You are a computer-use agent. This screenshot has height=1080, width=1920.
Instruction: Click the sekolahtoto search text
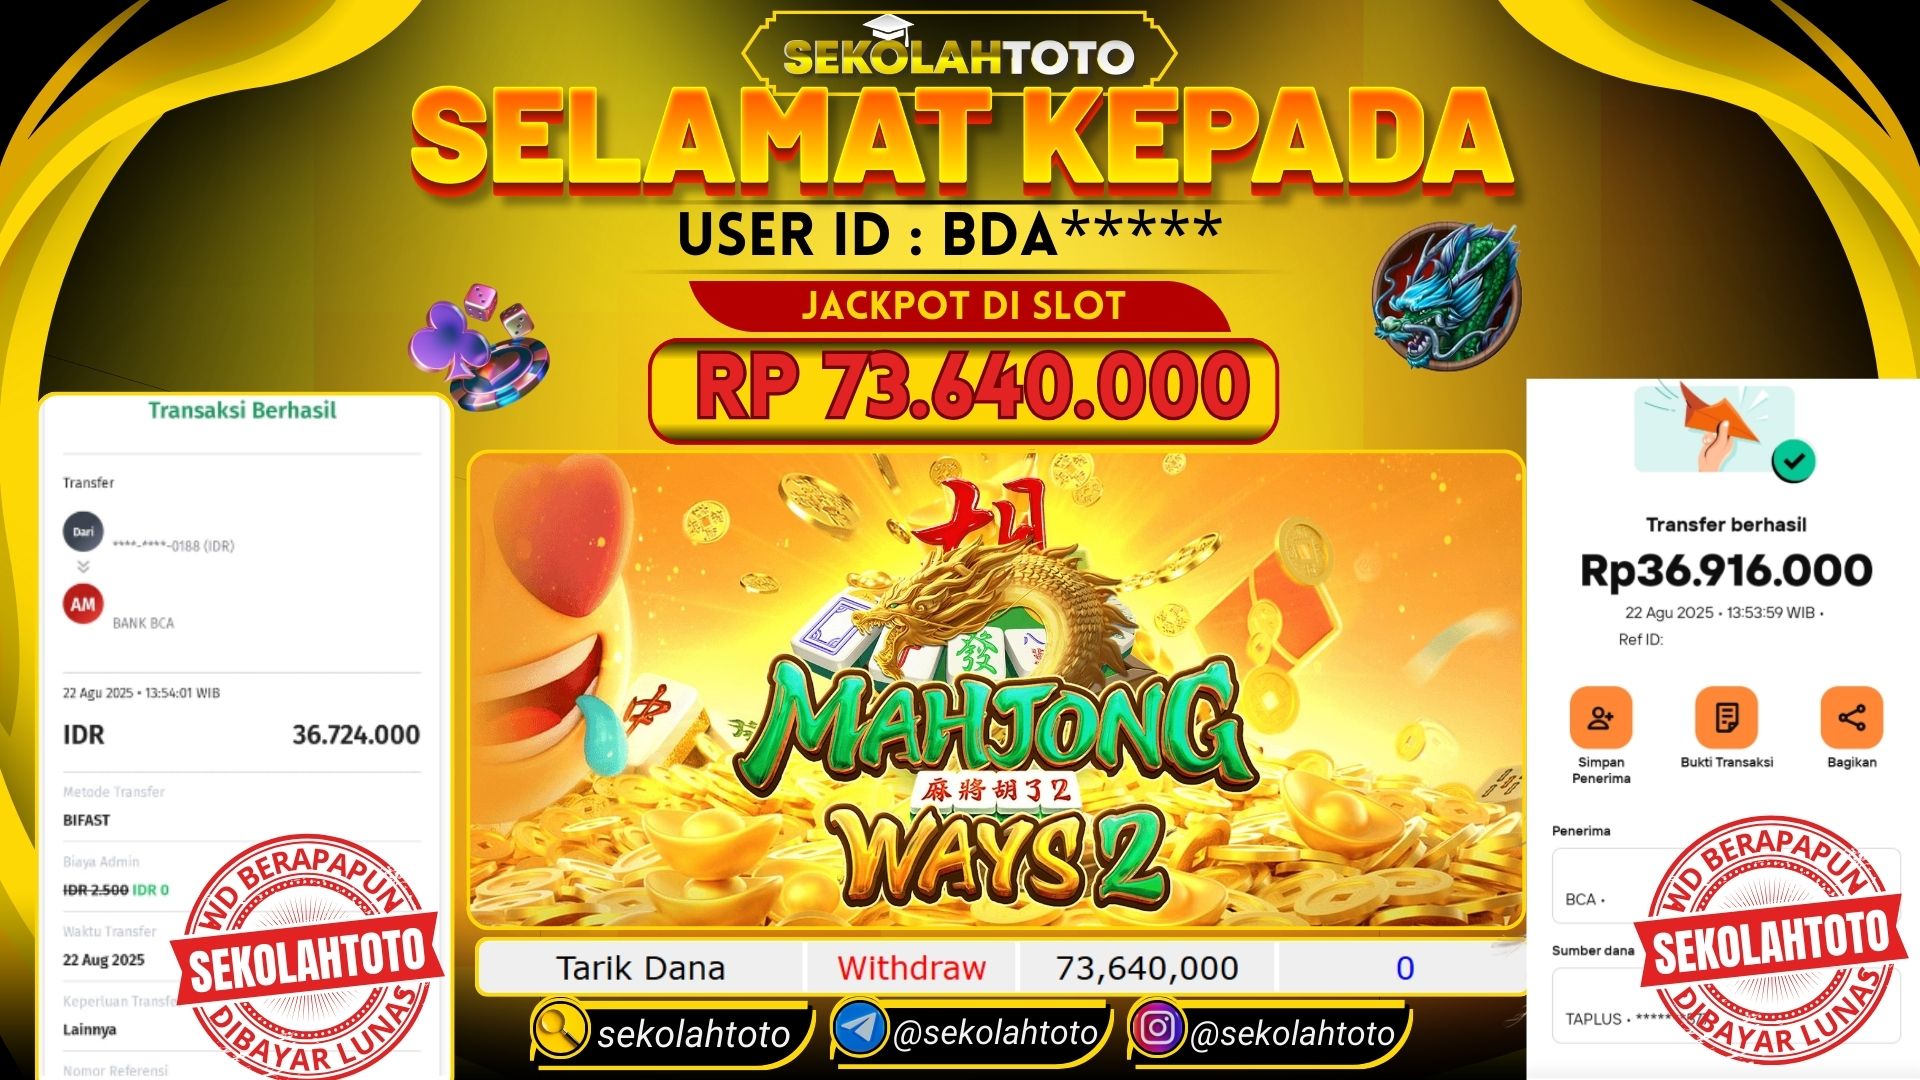coord(694,1035)
